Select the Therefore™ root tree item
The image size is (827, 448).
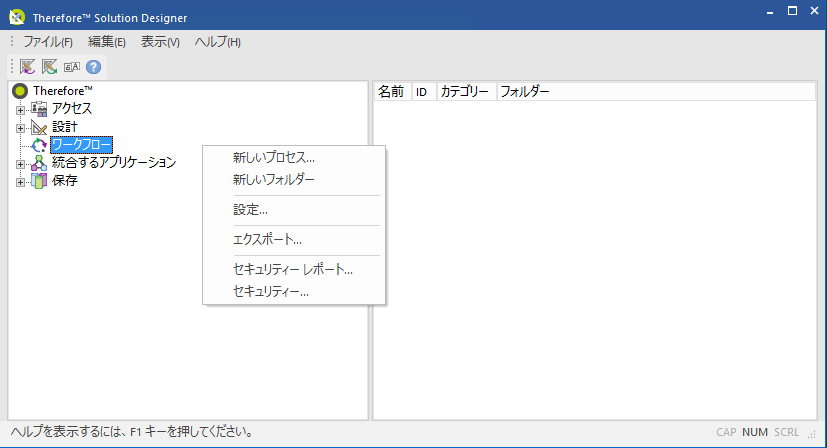63,91
